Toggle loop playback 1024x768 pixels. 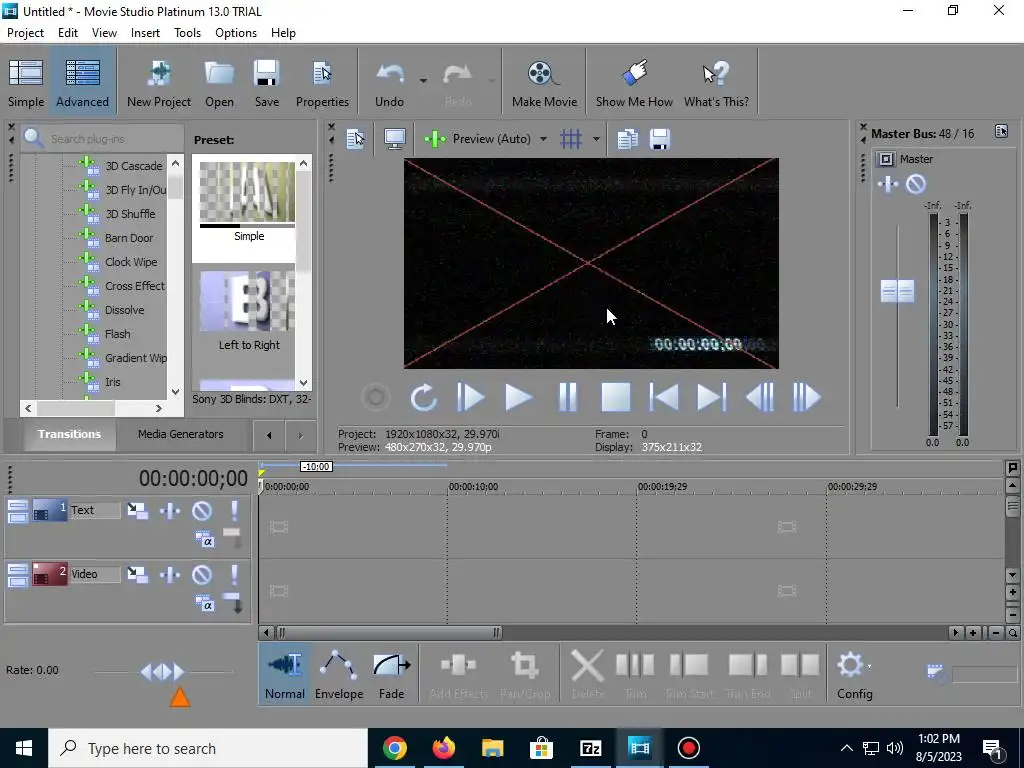[423, 397]
